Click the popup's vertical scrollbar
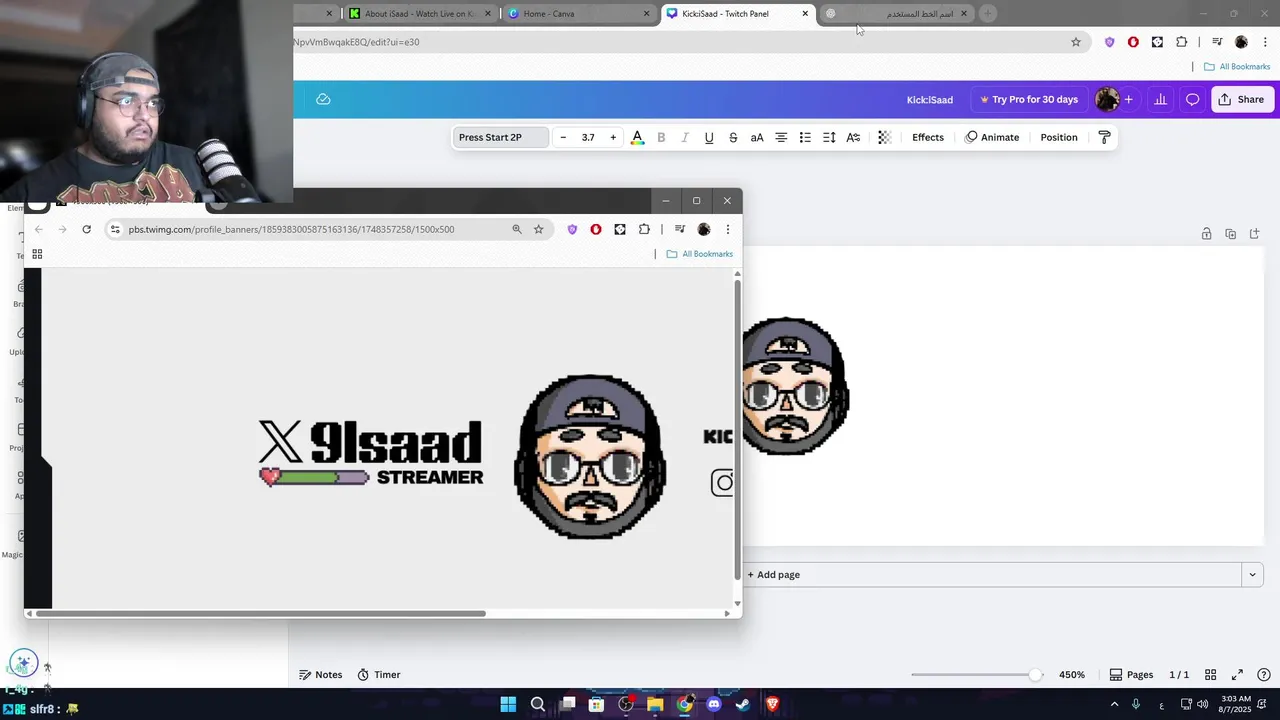The width and height of the screenshot is (1280, 720). (738, 430)
